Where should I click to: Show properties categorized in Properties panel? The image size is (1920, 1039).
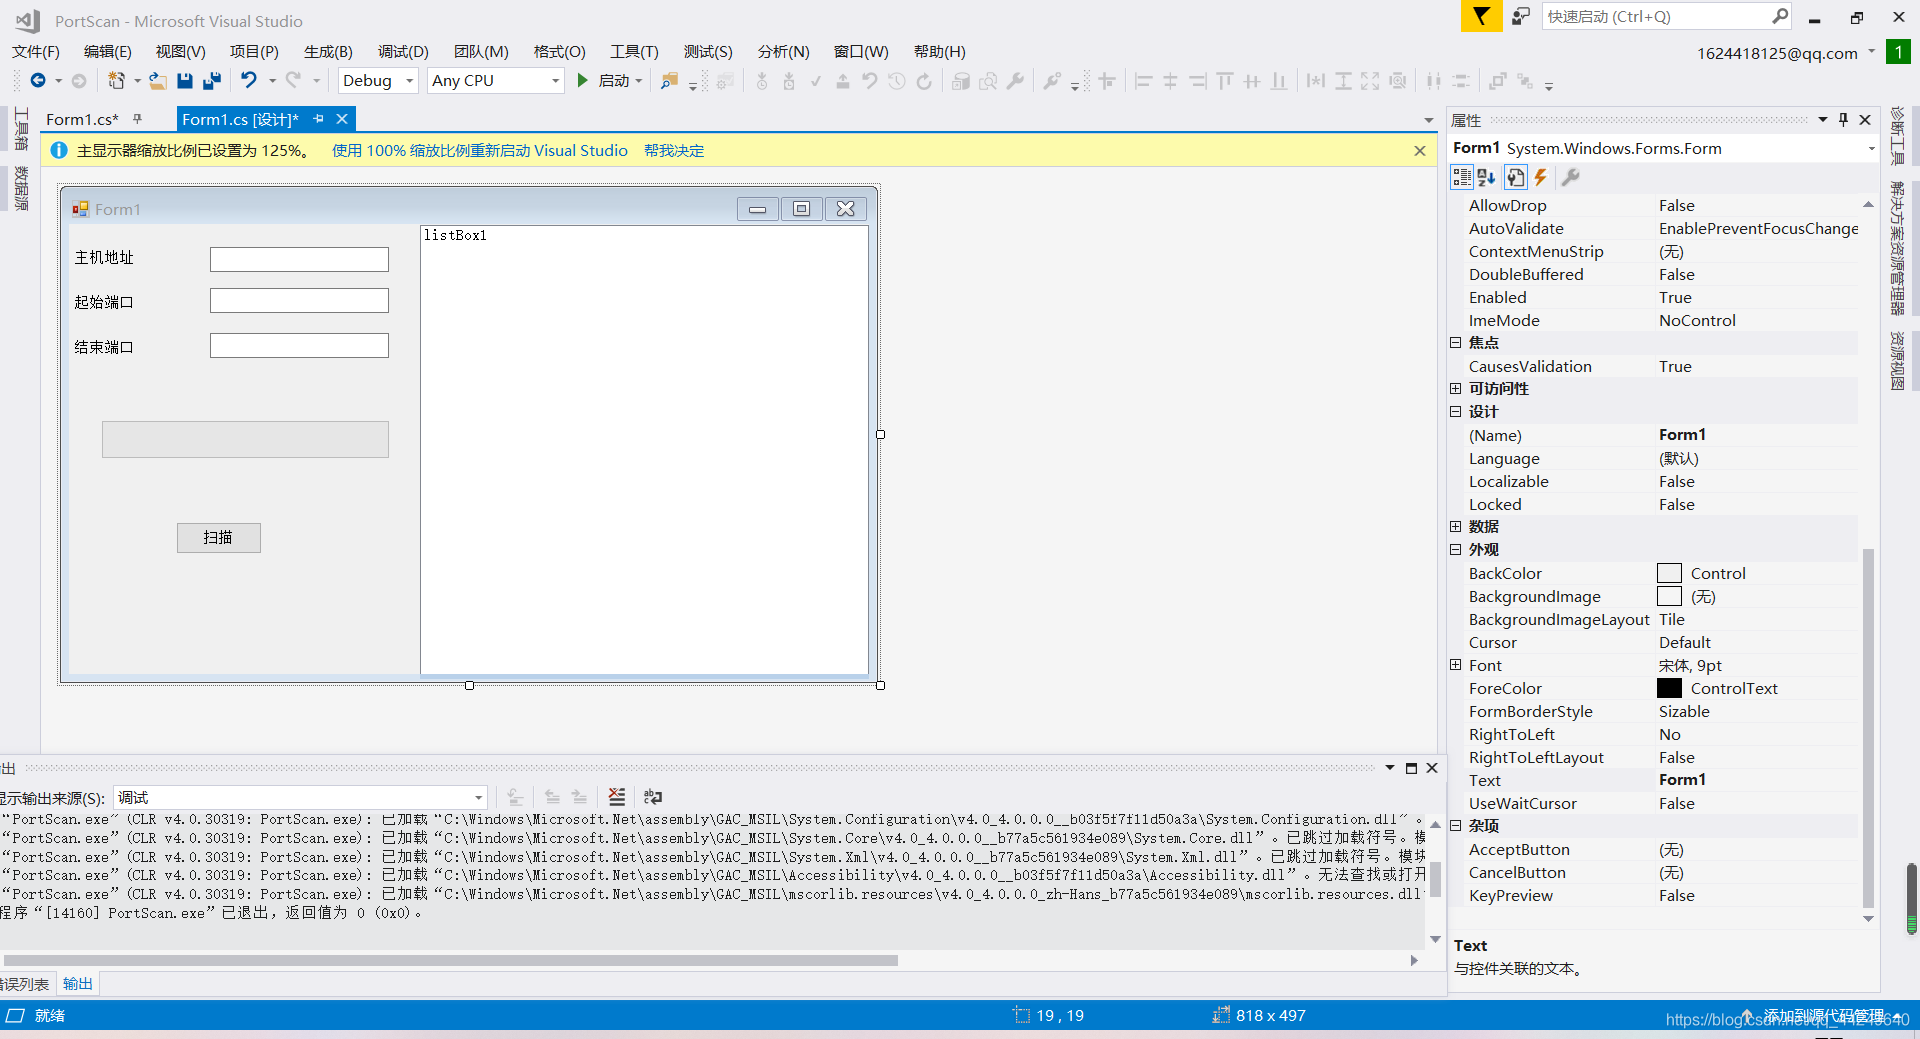[x=1462, y=178]
